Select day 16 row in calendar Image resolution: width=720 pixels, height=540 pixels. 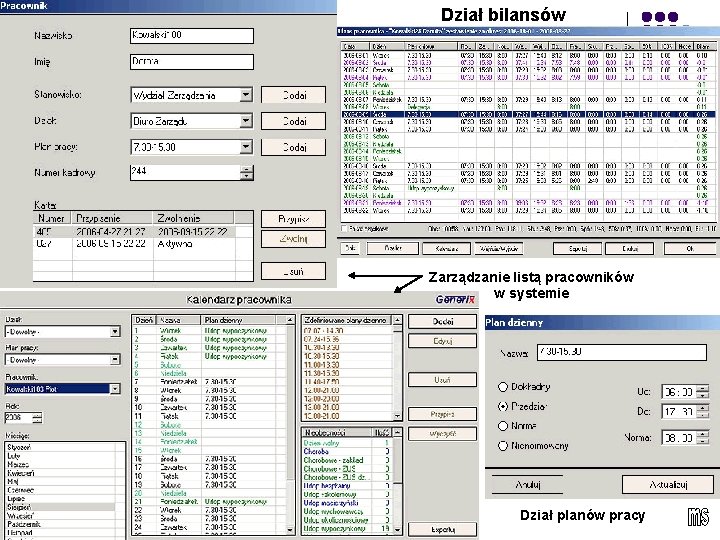tap(209, 459)
